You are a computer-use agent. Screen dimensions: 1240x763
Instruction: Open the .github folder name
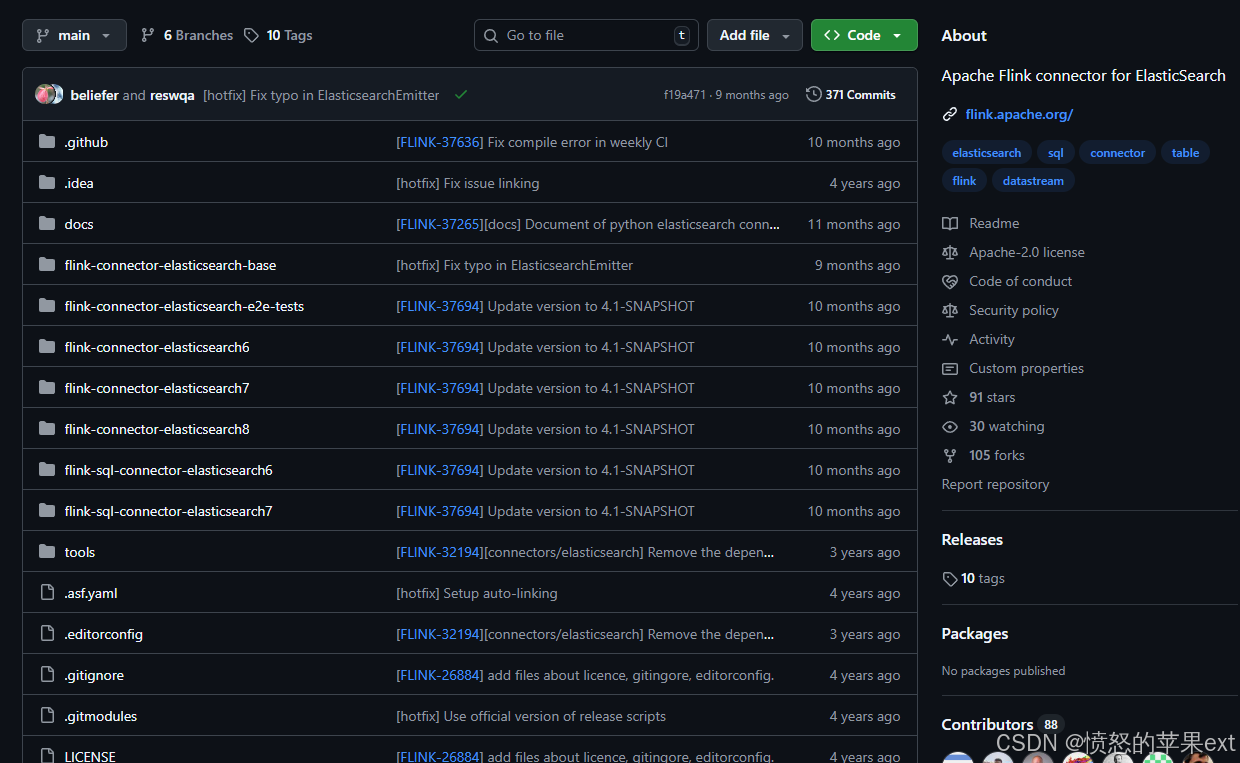tap(86, 142)
